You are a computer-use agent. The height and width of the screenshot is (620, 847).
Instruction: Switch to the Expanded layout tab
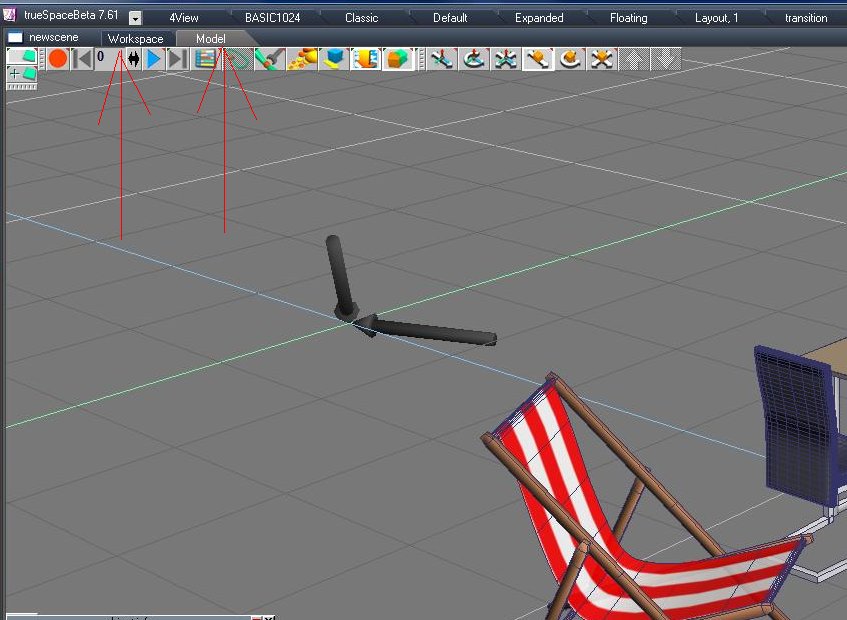click(x=539, y=18)
